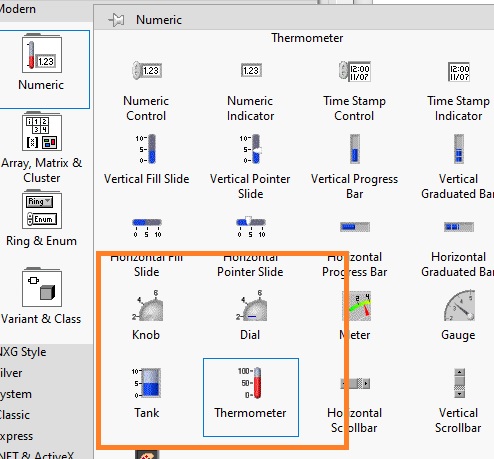Screen dimensions: 494x459
Task: Open the Ring & Enum subpalette
Action: pos(42,218)
